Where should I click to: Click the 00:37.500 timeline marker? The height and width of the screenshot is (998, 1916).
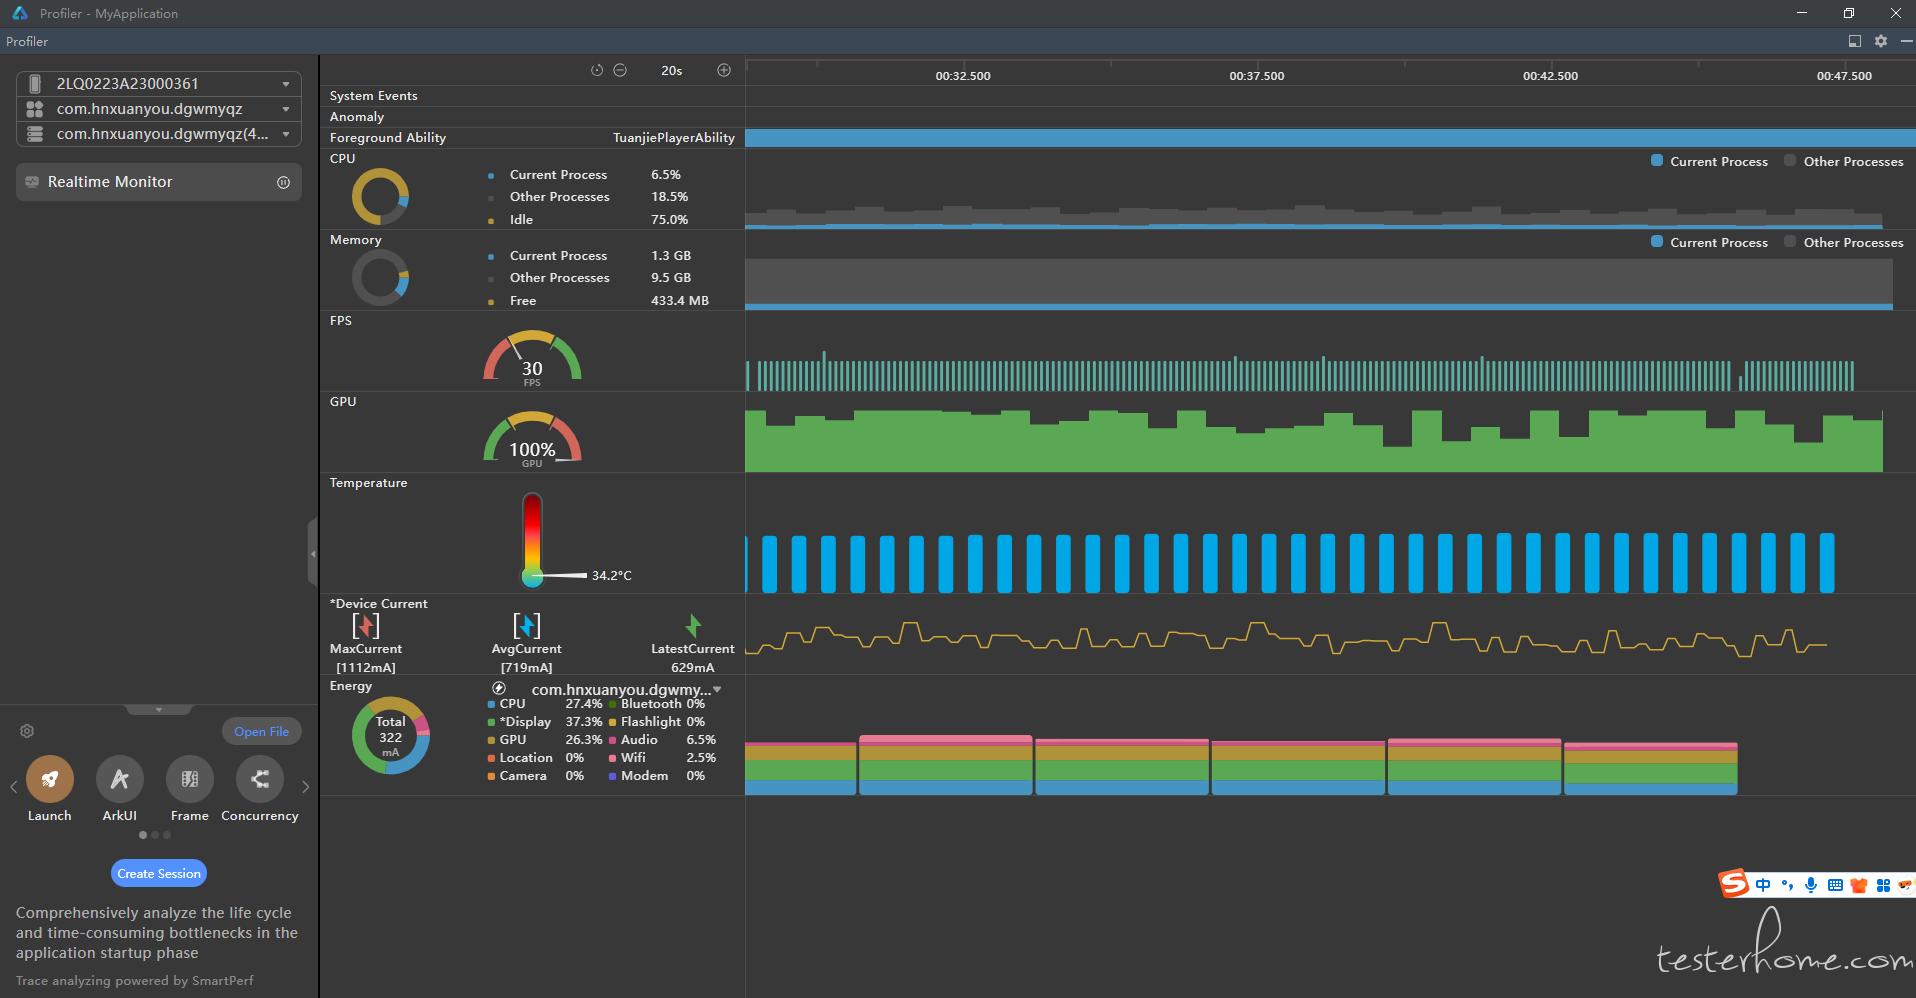(x=1257, y=75)
